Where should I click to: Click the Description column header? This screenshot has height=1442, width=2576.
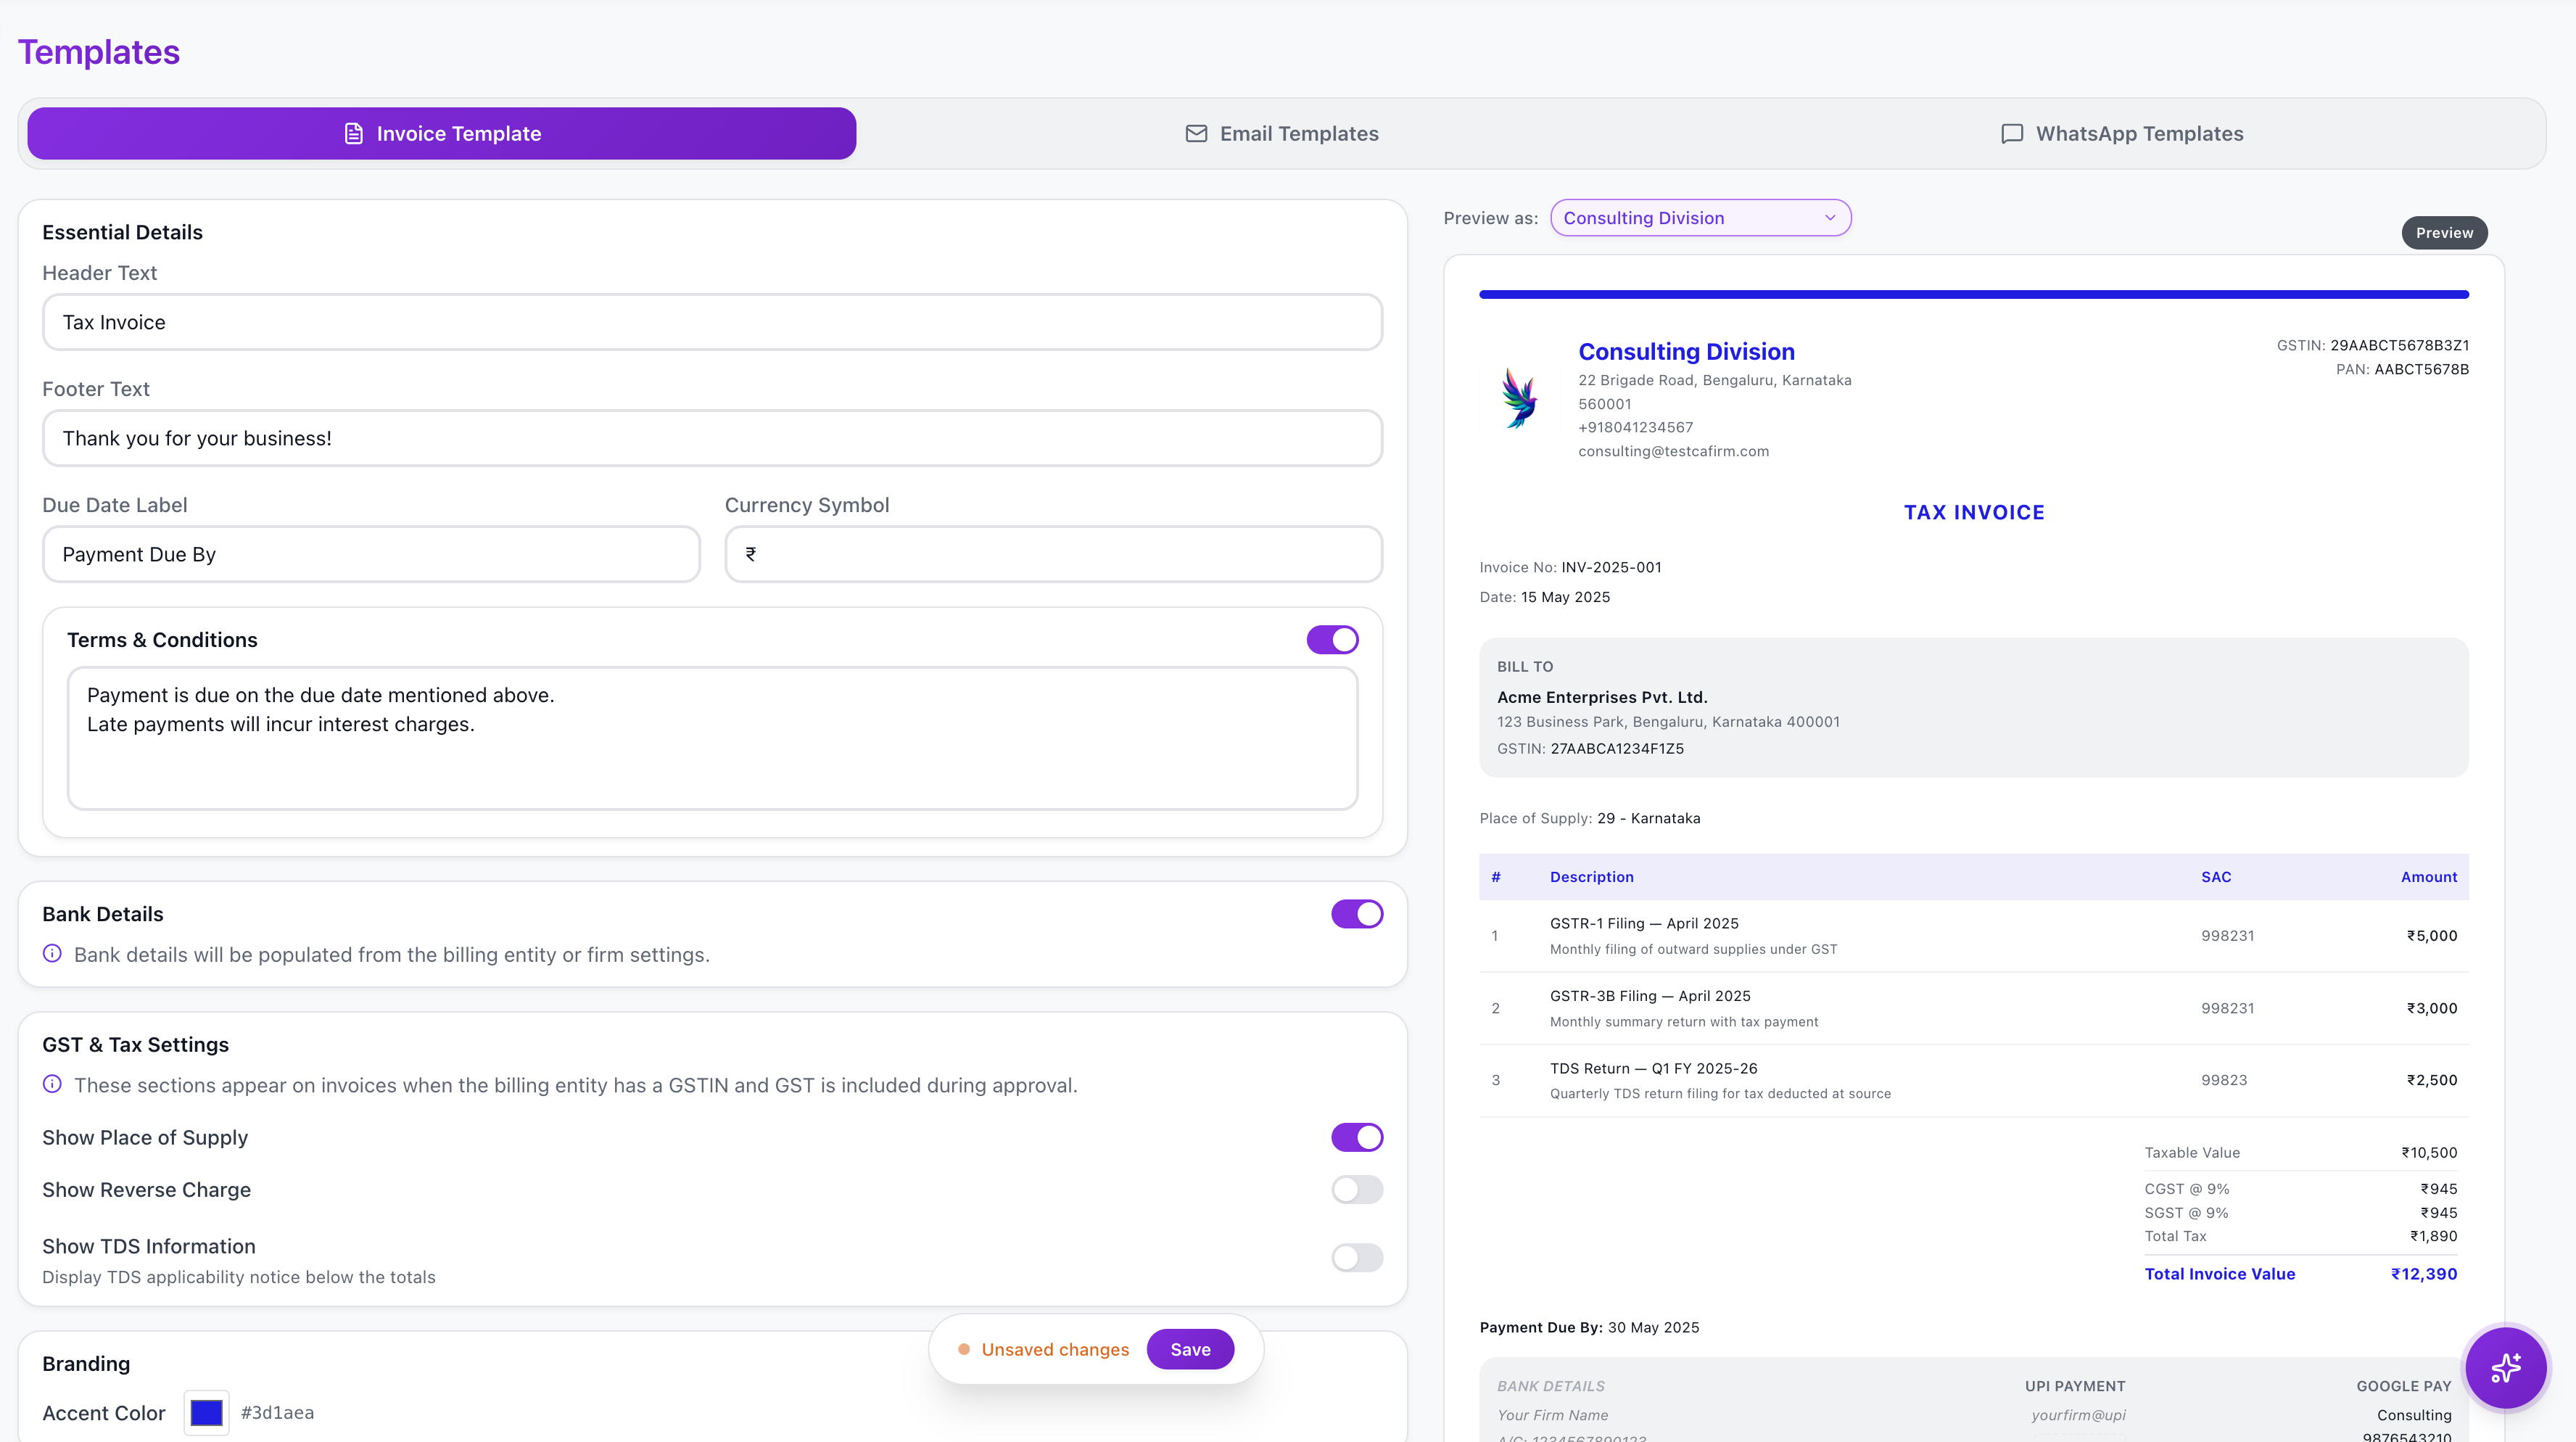1591,876
